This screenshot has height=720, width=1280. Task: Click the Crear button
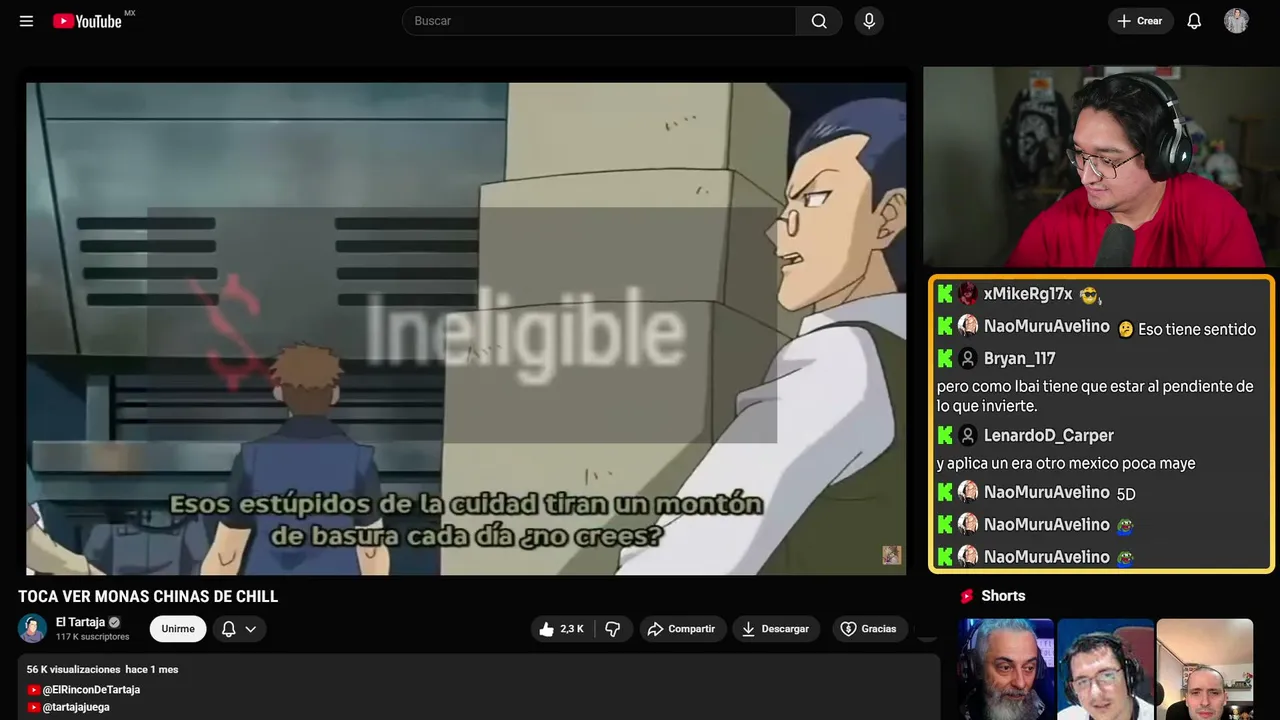tap(1140, 21)
